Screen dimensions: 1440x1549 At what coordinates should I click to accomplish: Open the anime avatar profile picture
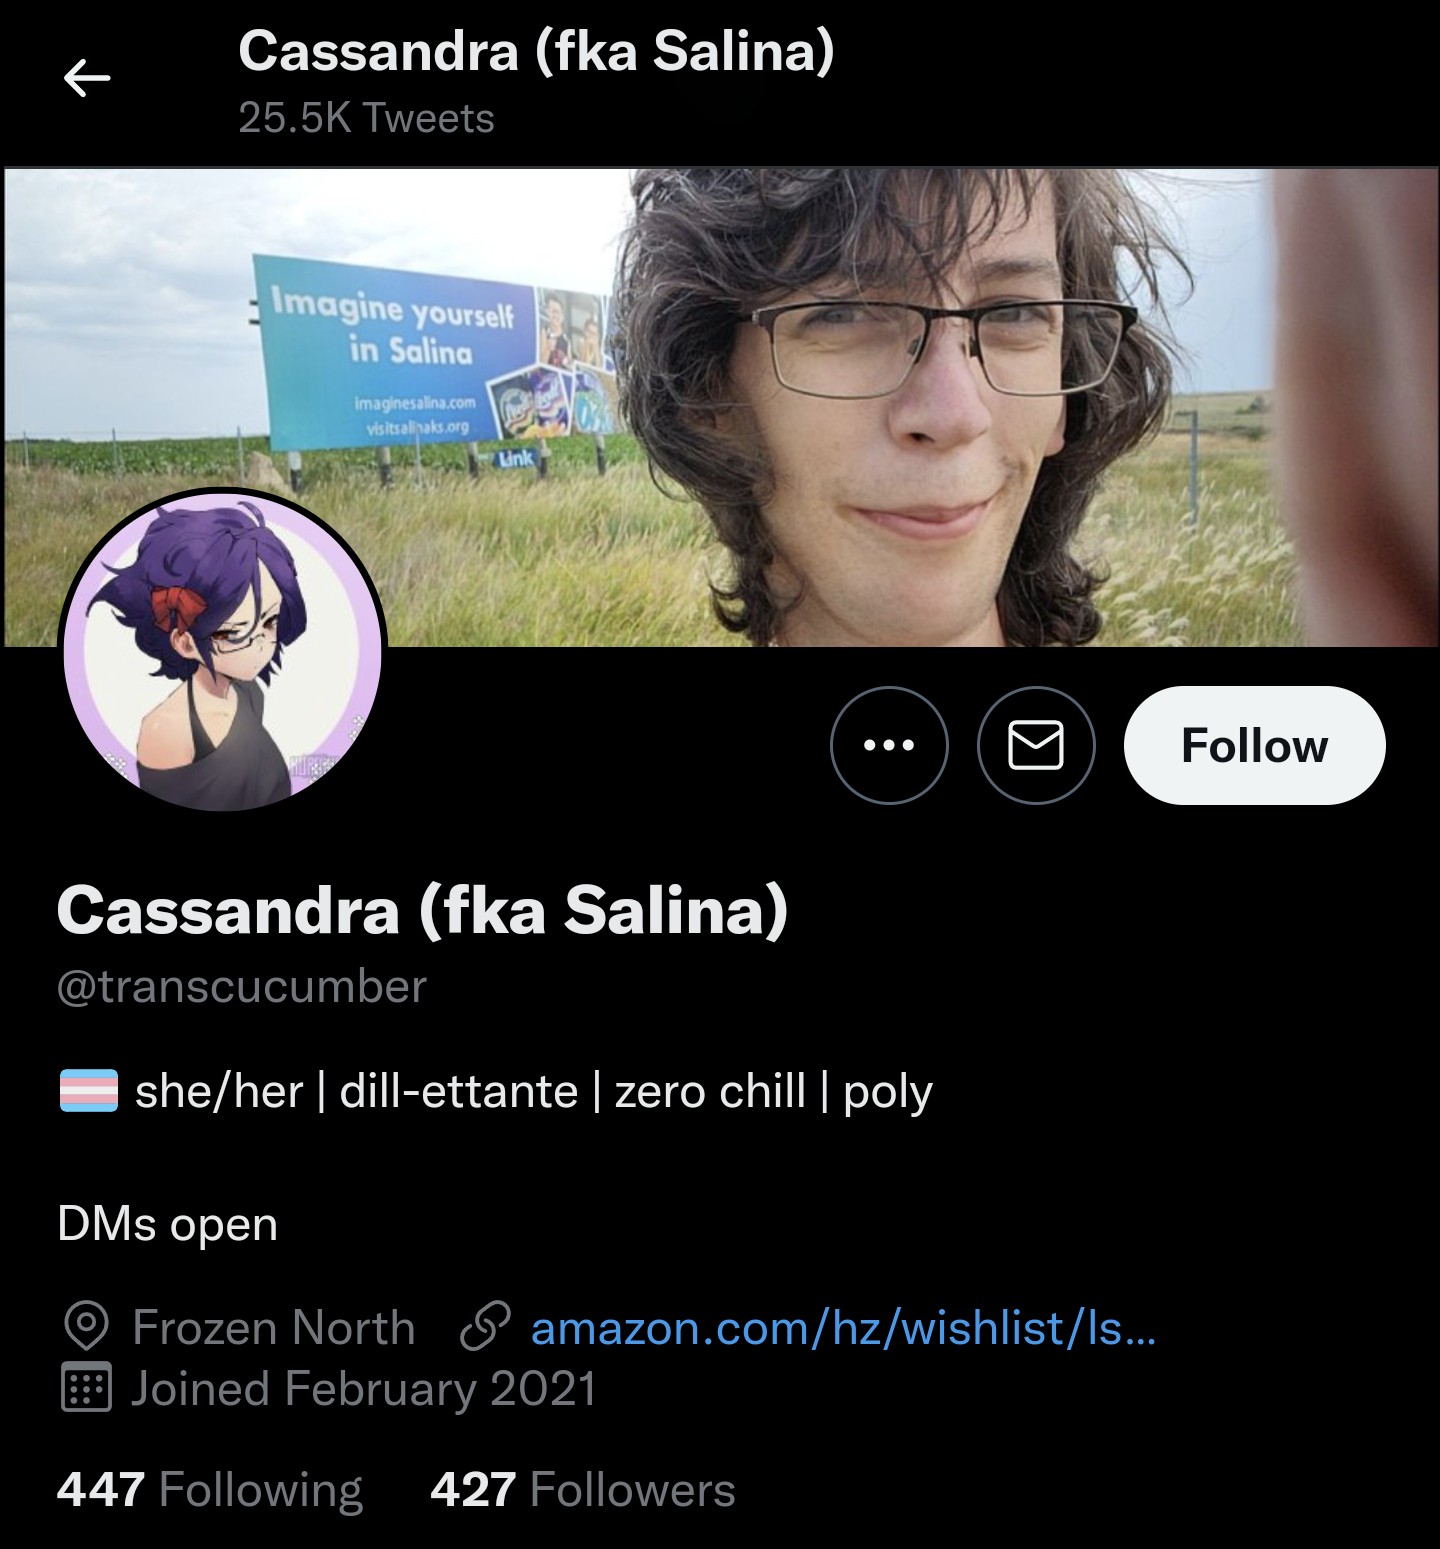click(222, 650)
